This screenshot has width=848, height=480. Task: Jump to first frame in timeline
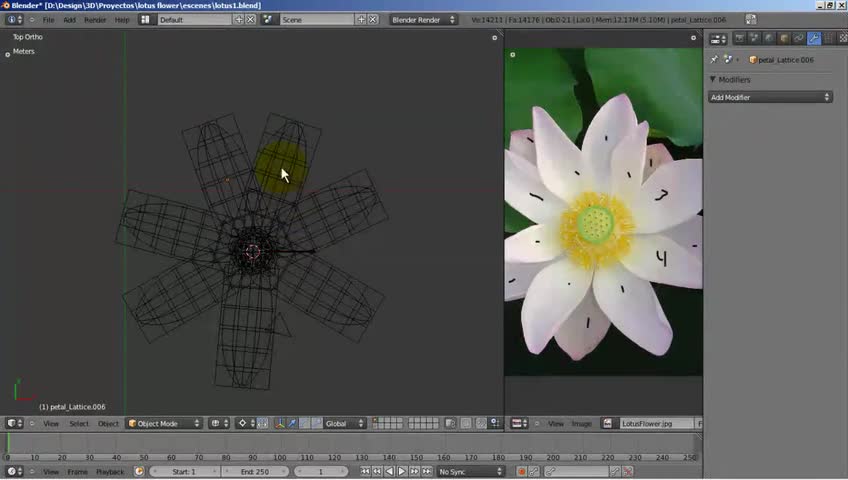pyautogui.click(x=365, y=471)
